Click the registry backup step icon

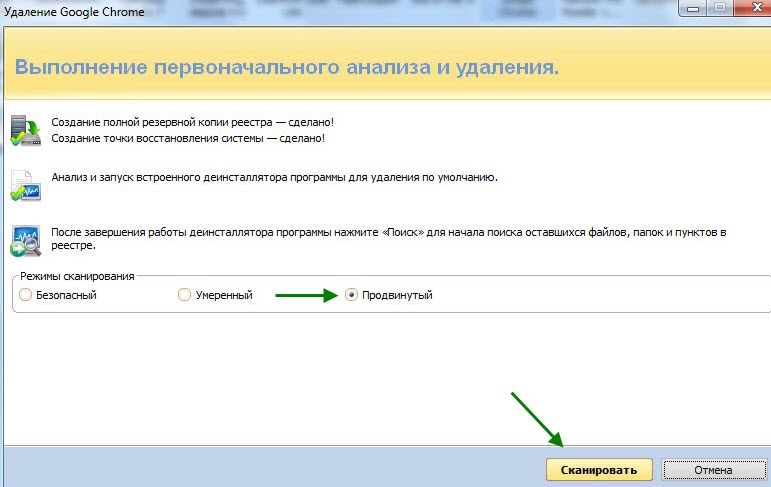pyautogui.click(x=22, y=130)
